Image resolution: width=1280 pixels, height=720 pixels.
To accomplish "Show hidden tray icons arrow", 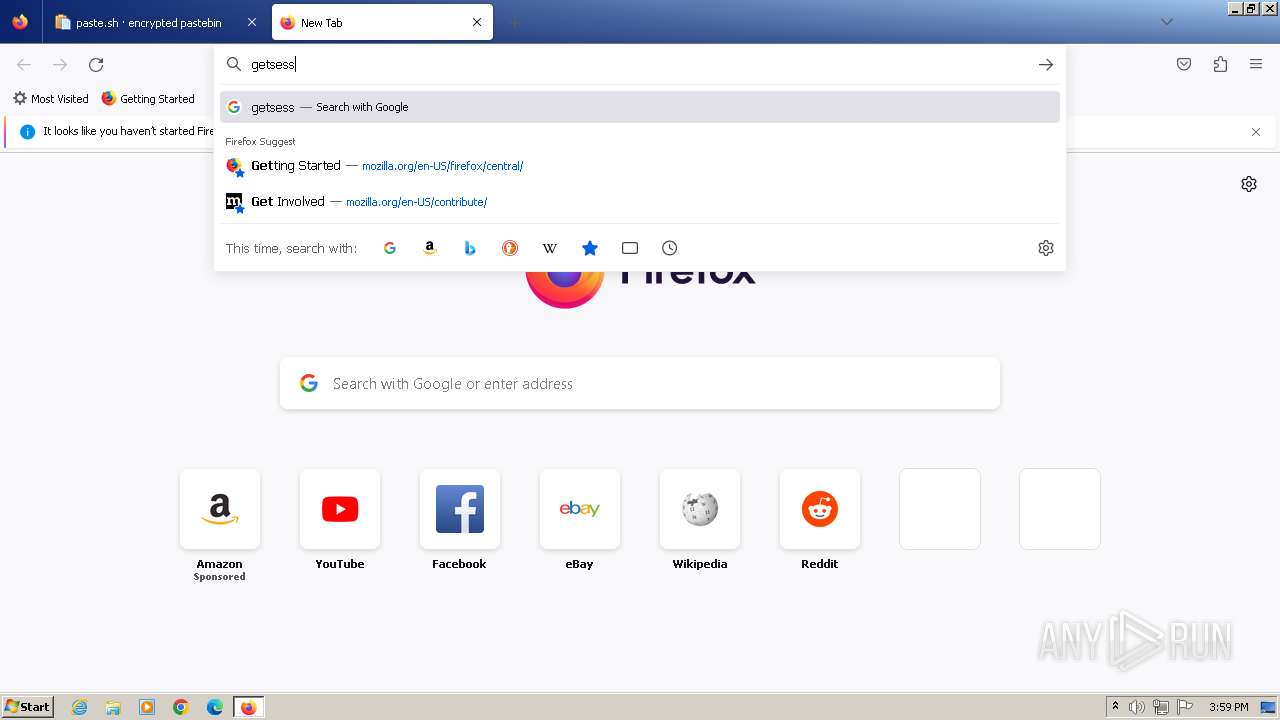I will (x=1115, y=707).
